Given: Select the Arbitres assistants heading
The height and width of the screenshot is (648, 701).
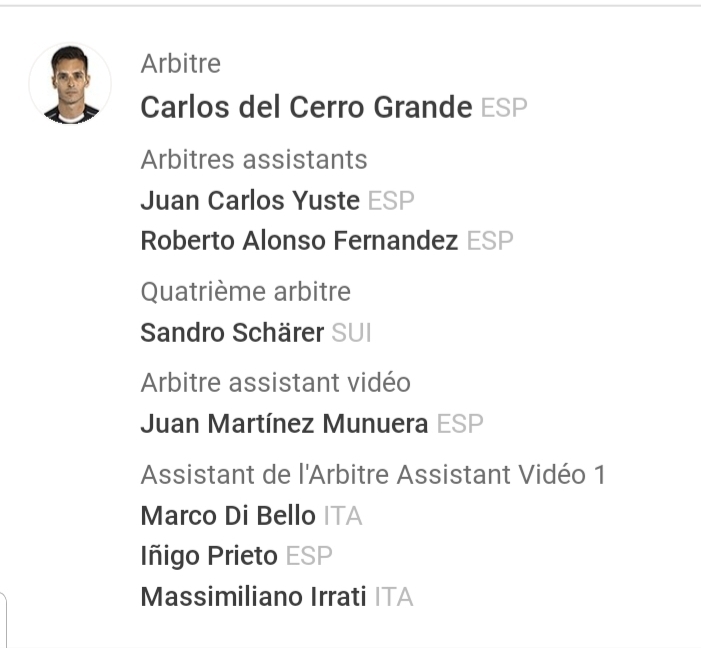Looking at the screenshot, I should tap(254, 160).
